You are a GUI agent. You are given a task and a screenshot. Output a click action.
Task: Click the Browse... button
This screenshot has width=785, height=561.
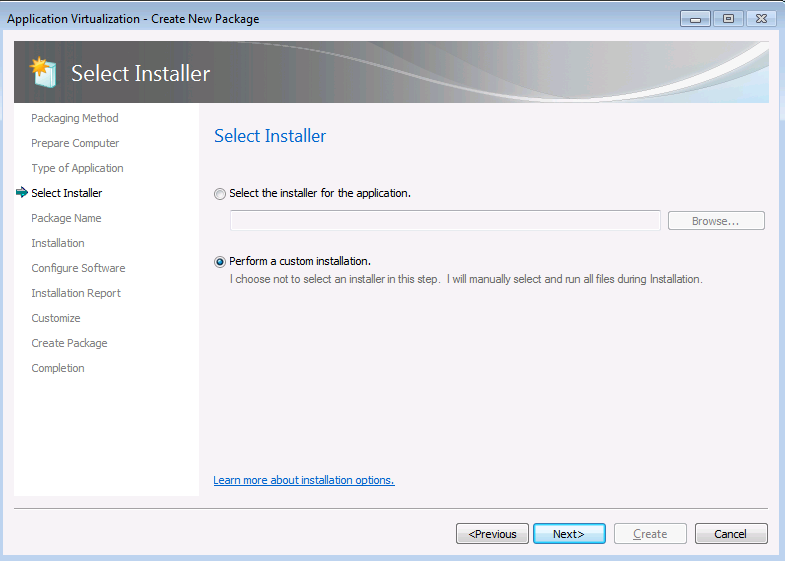coord(716,221)
